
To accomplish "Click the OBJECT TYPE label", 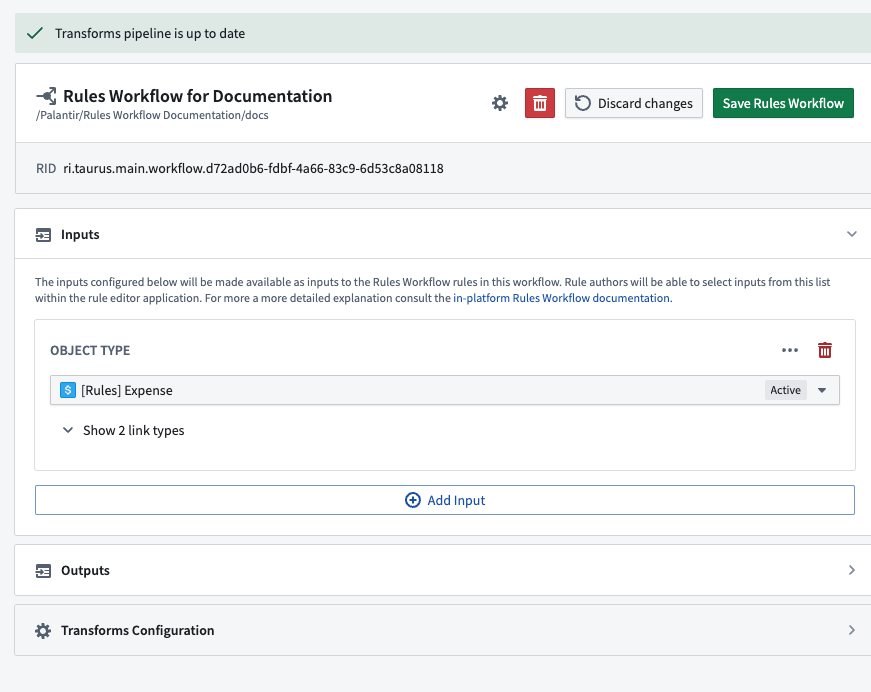I will [90, 350].
